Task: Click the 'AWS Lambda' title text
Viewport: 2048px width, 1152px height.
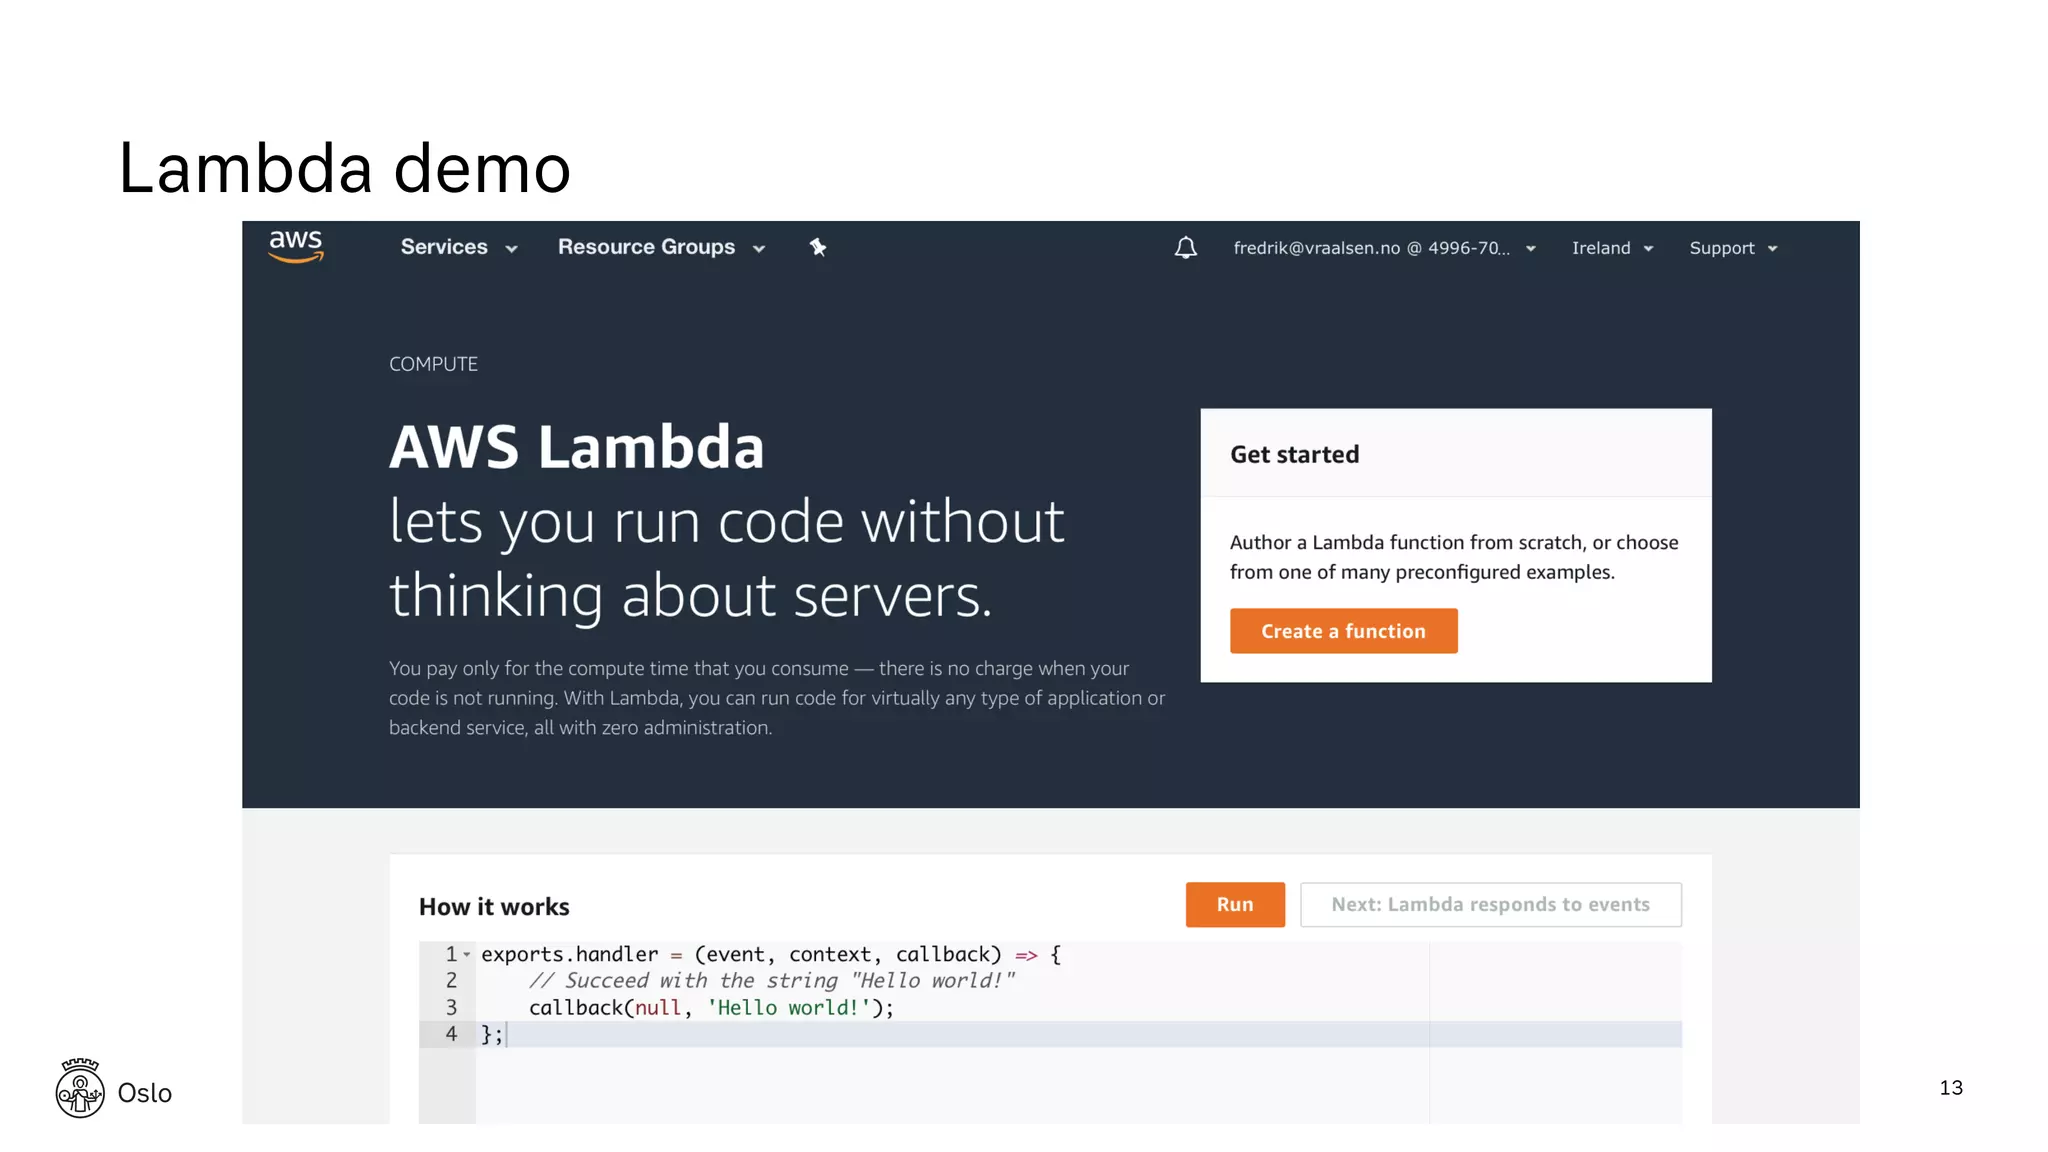Action: (x=577, y=446)
